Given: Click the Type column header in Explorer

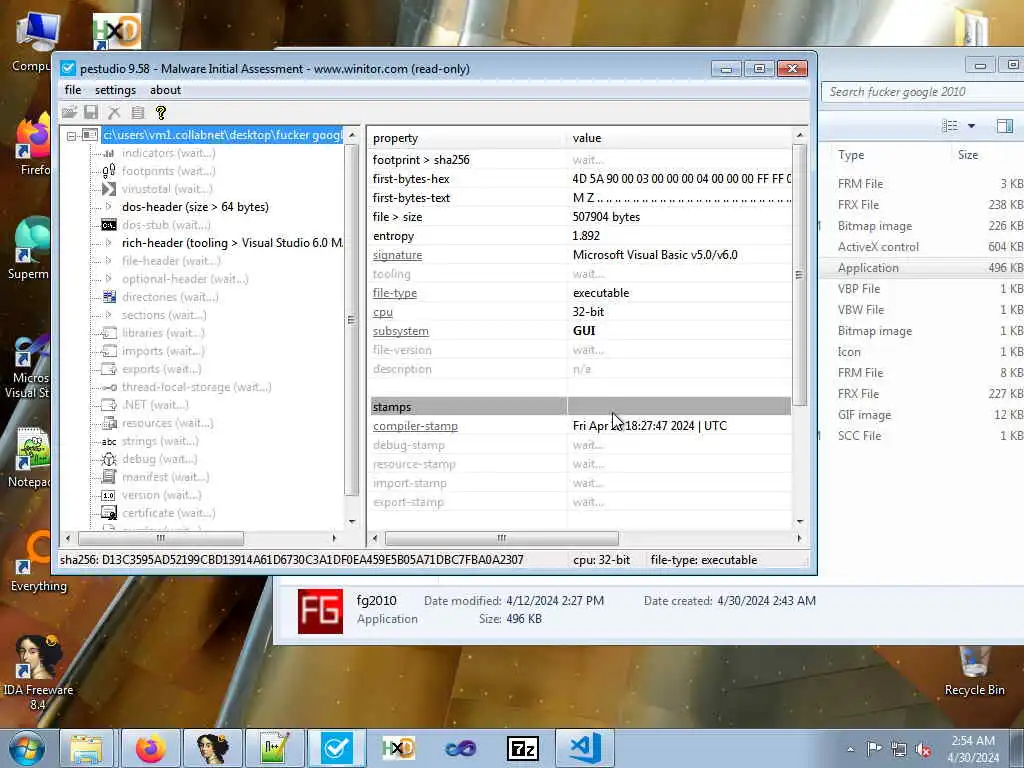Looking at the screenshot, I should pos(851,155).
